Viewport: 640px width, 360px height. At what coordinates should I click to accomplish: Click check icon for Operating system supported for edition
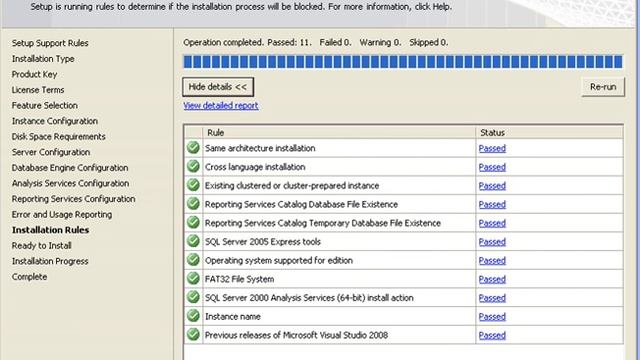193,260
